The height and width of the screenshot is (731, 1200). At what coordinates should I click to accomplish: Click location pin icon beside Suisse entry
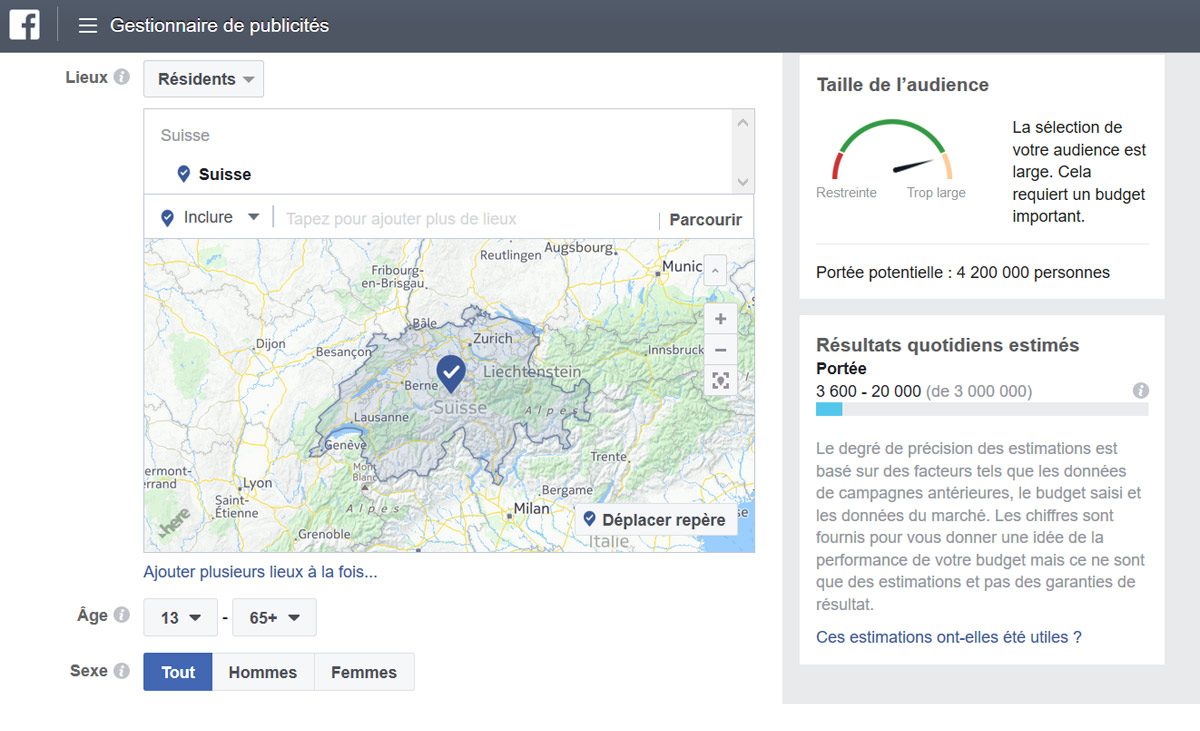(x=183, y=174)
